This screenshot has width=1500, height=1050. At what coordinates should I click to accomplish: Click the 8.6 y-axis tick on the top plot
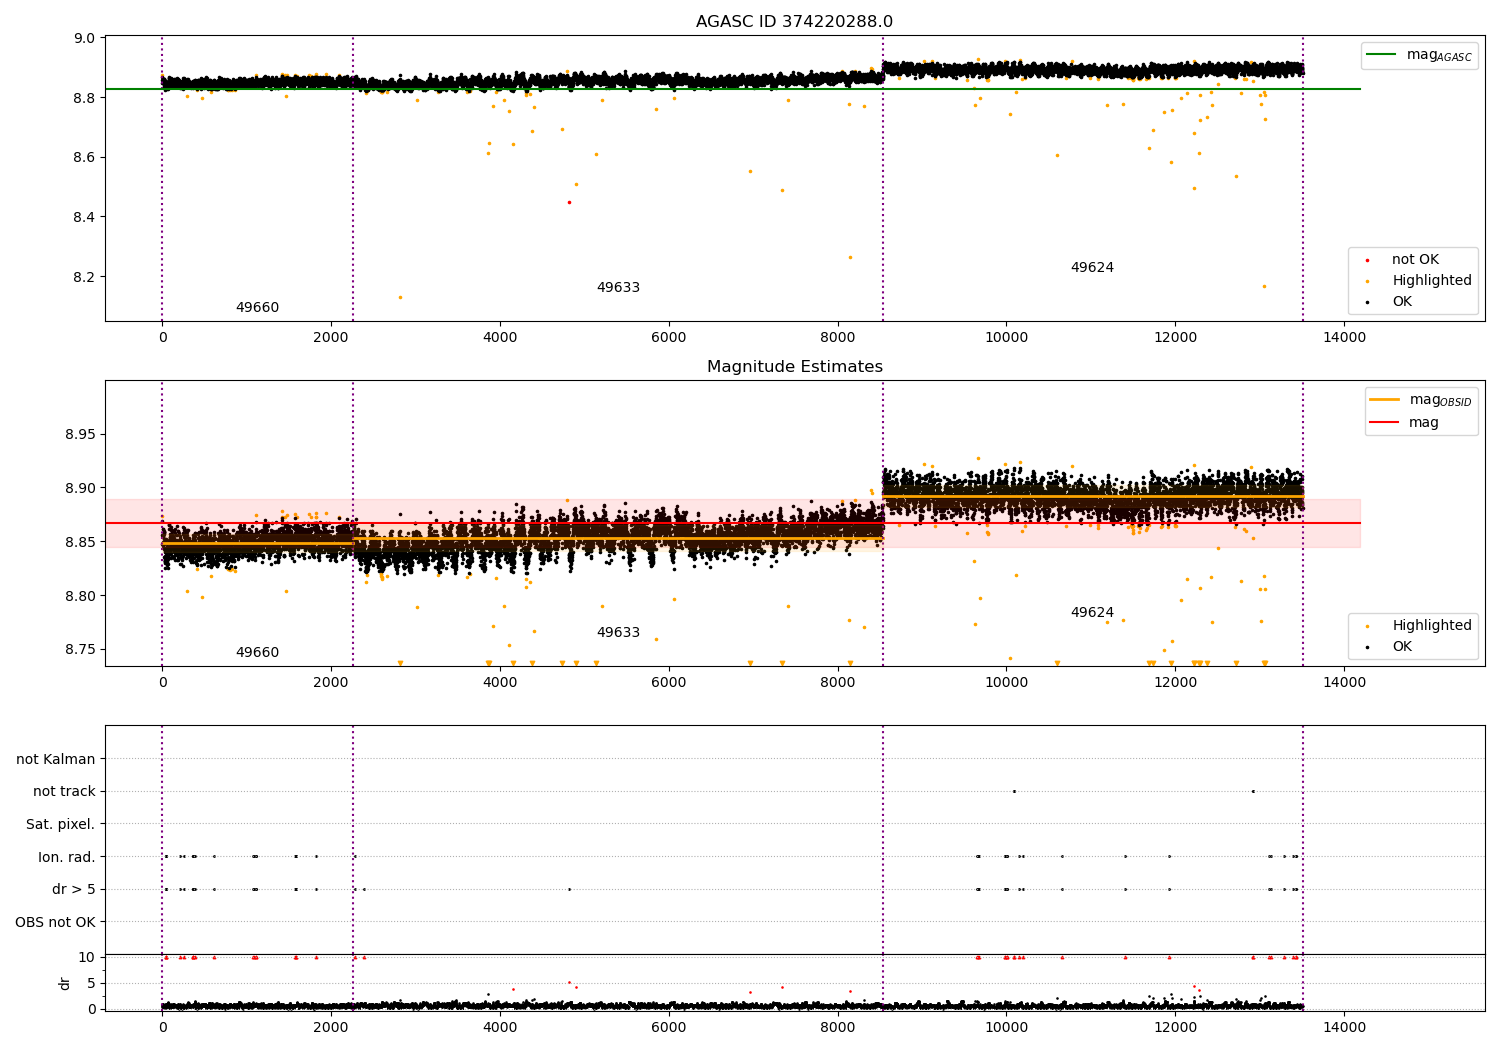[85, 158]
